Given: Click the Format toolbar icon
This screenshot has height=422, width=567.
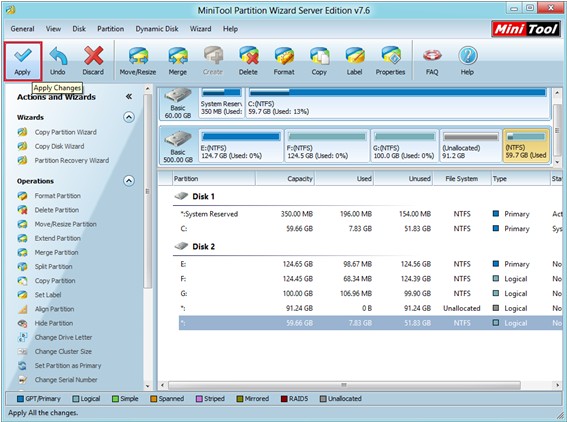Looking at the screenshot, I should point(284,61).
